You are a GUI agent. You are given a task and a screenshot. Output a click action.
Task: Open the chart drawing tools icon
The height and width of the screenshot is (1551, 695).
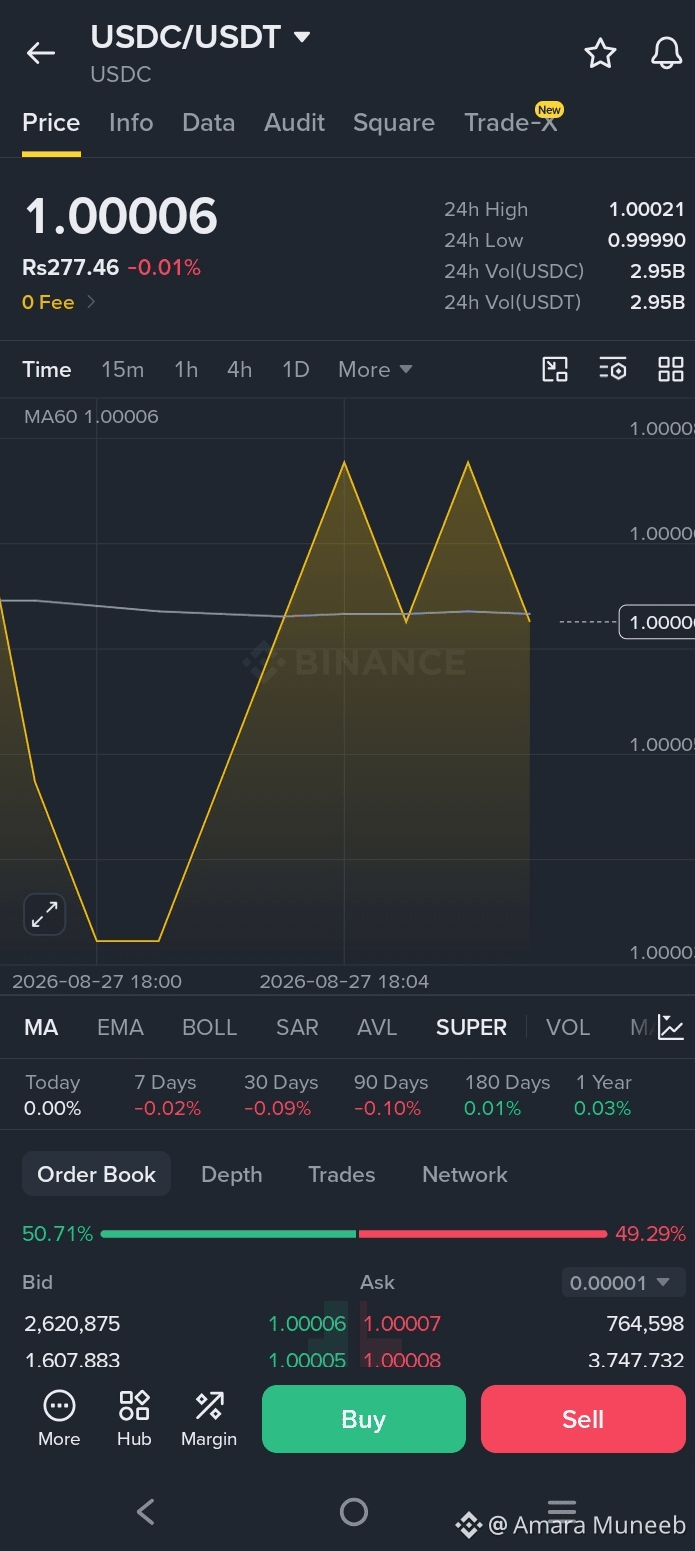[555, 369]
